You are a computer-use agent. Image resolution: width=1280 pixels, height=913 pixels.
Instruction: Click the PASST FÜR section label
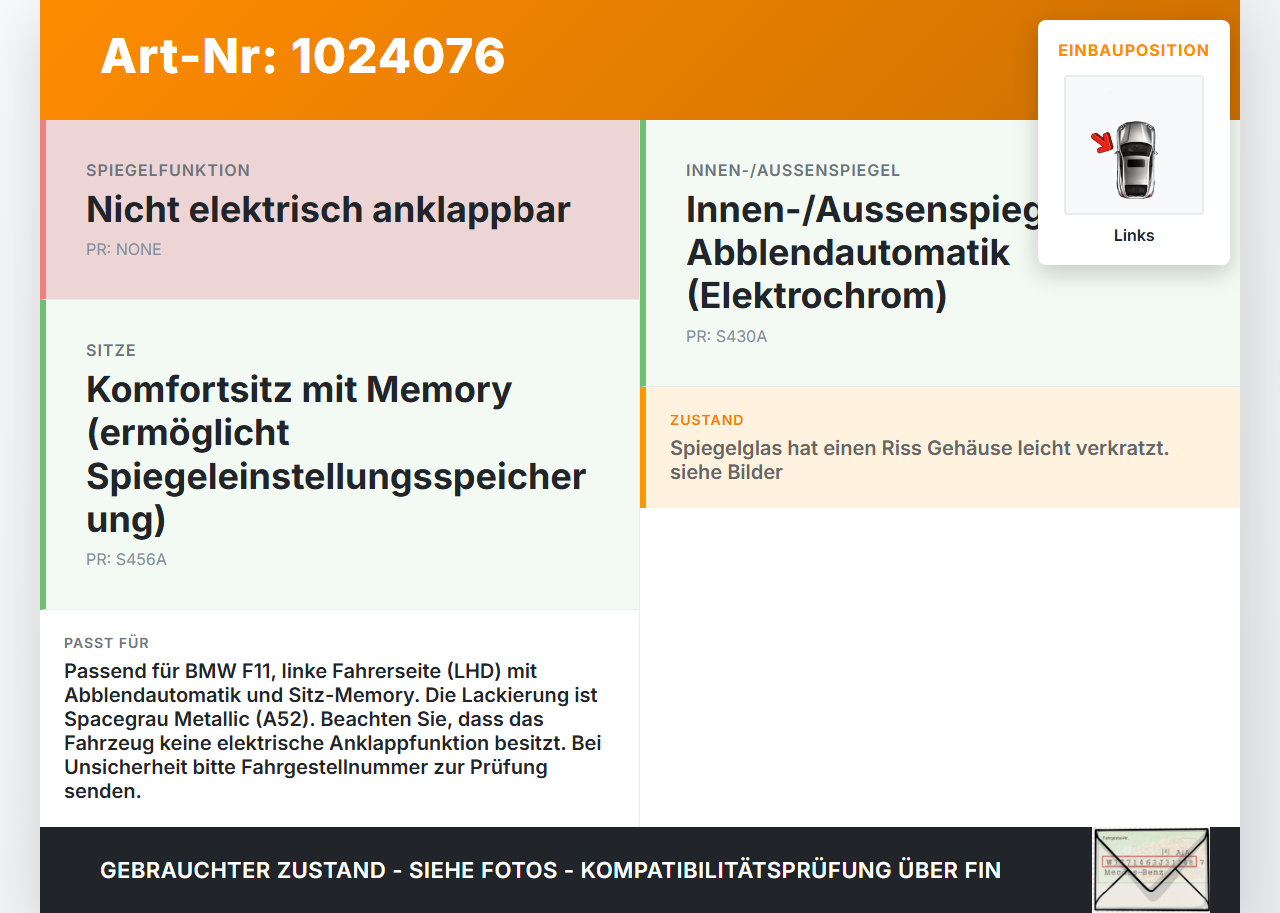tap(107, 643)
